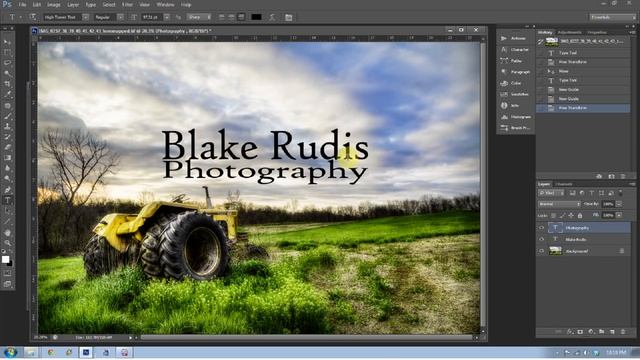
Task: Enable right align text option
Action: (x=241, y=17)
